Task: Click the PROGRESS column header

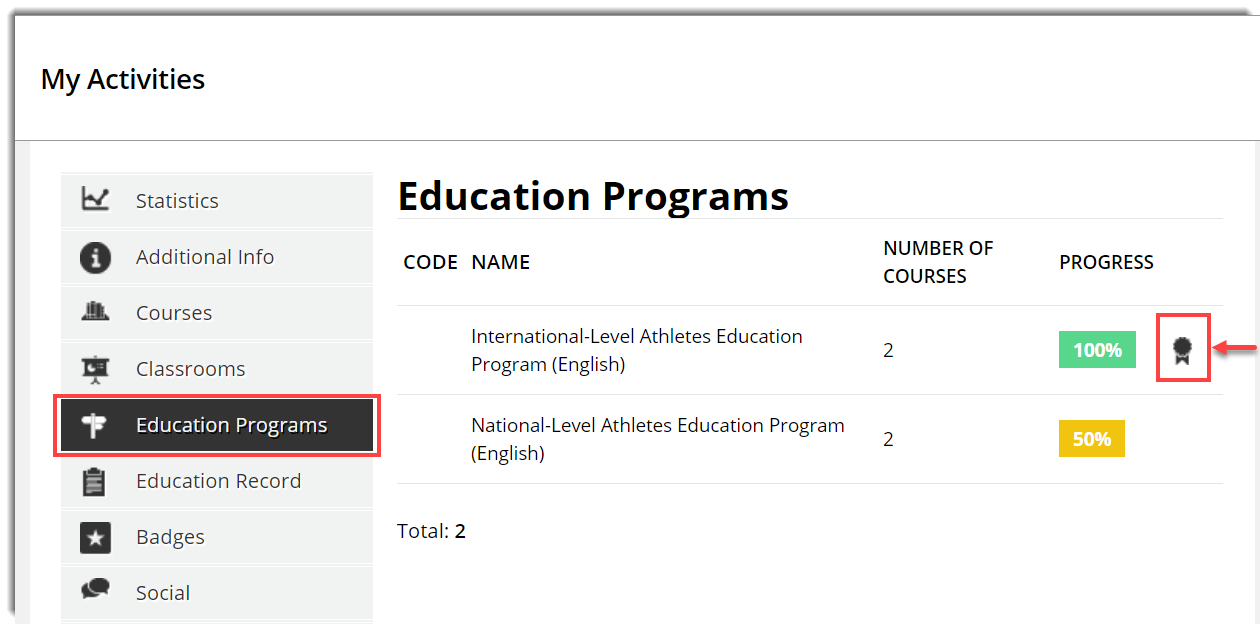Action: 1106,262
